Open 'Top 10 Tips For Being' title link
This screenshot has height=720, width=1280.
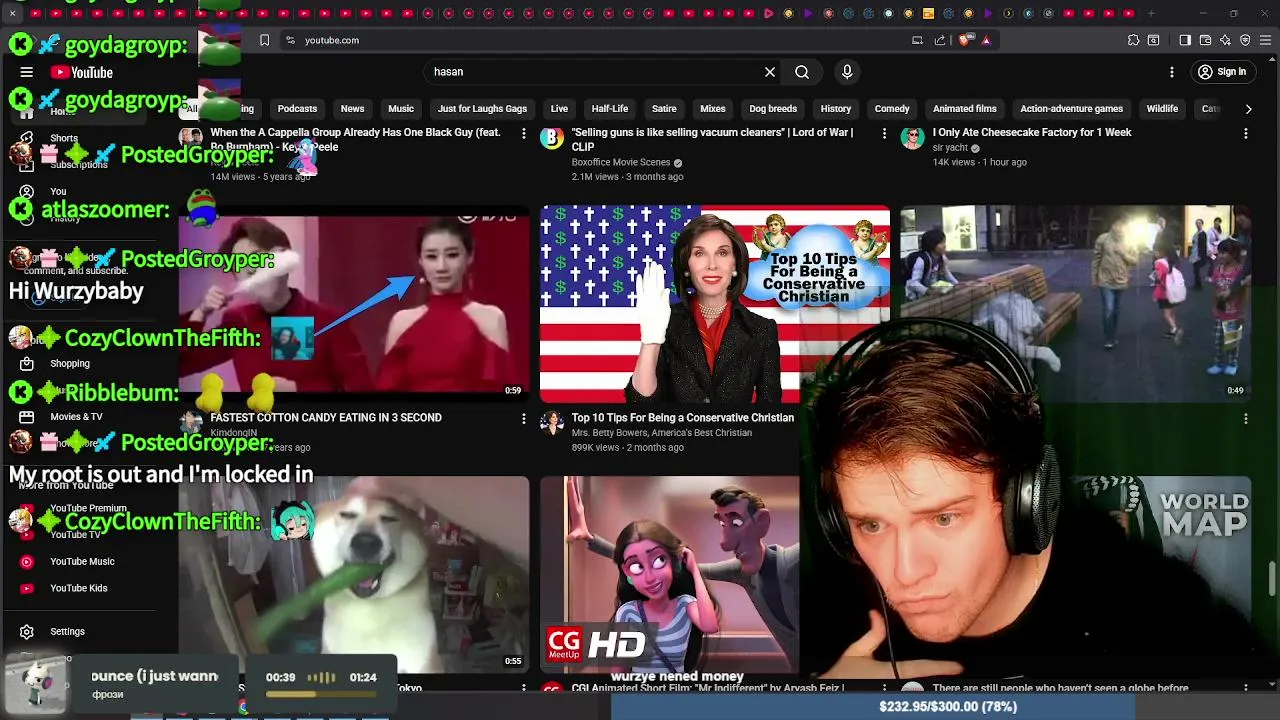pyautogui.click(x=683, y=418)
